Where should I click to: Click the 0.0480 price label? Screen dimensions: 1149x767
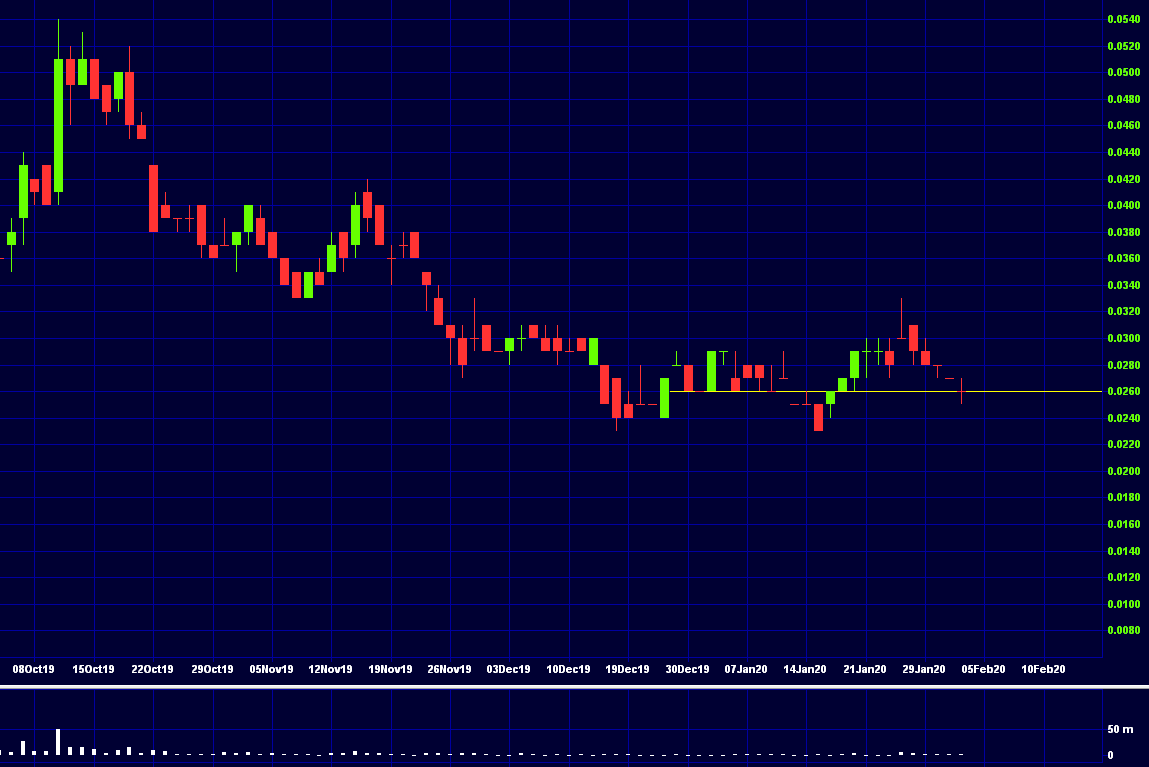[x=1123, y=100]
